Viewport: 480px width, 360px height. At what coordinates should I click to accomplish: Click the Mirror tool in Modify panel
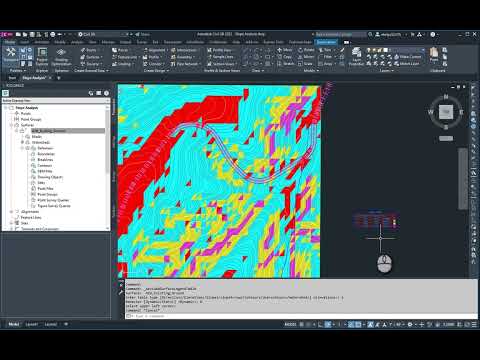tap(306, 57)
